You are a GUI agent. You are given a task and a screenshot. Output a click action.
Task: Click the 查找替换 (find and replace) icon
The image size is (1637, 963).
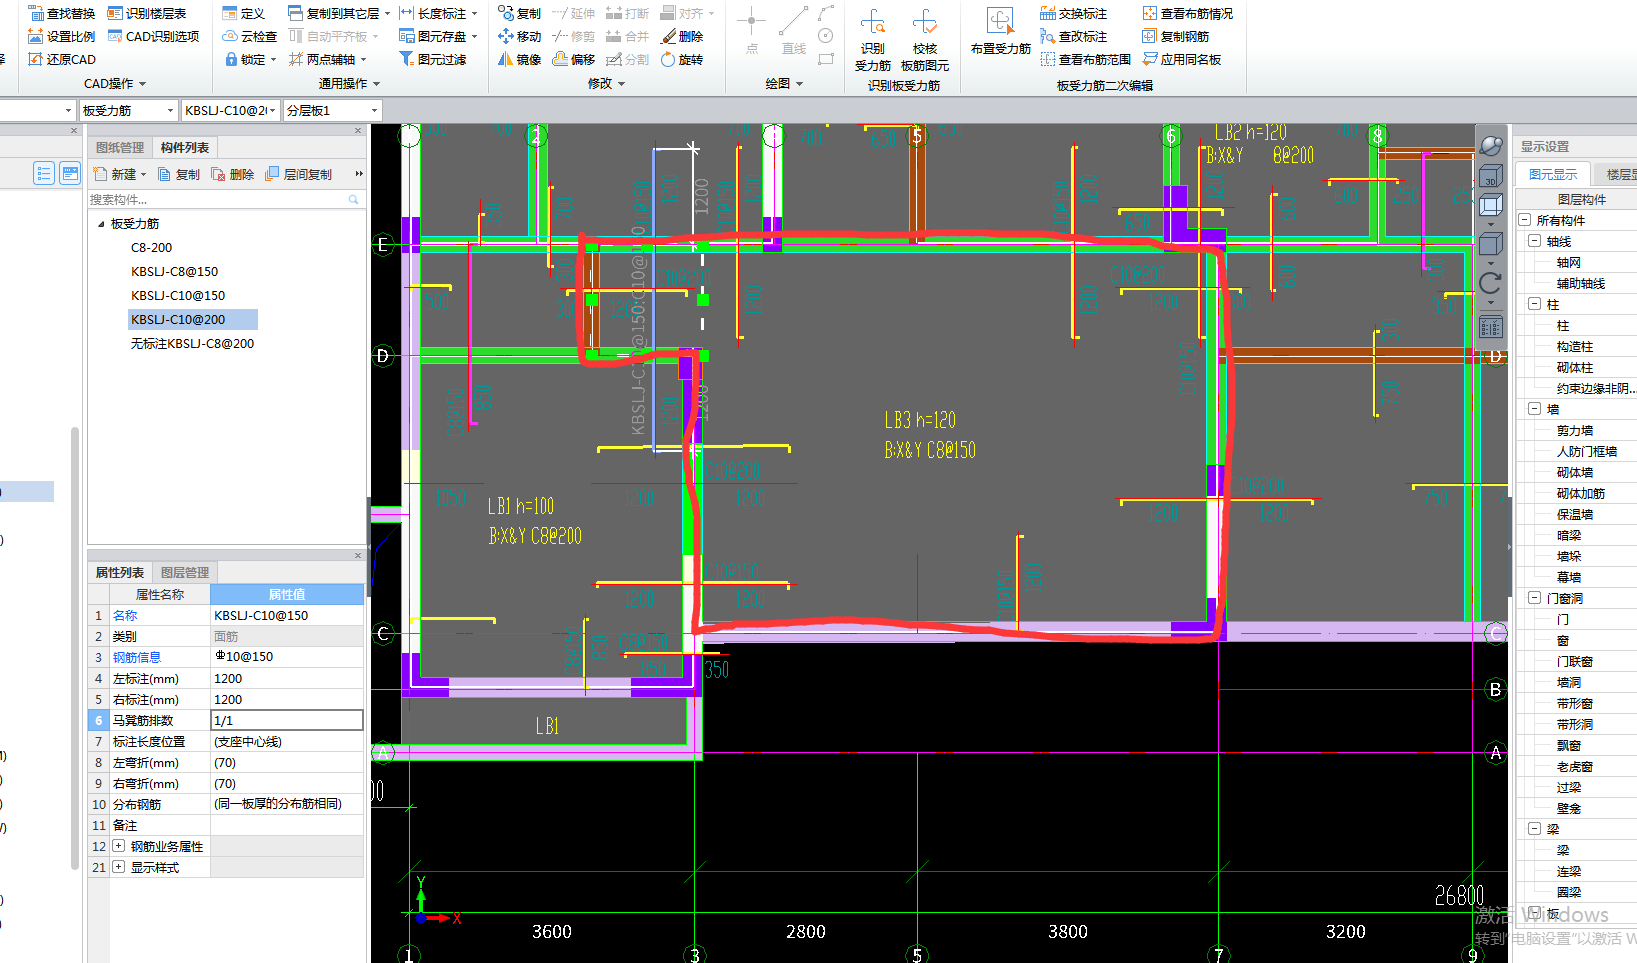pyautogui.click(x=36, y=13)
